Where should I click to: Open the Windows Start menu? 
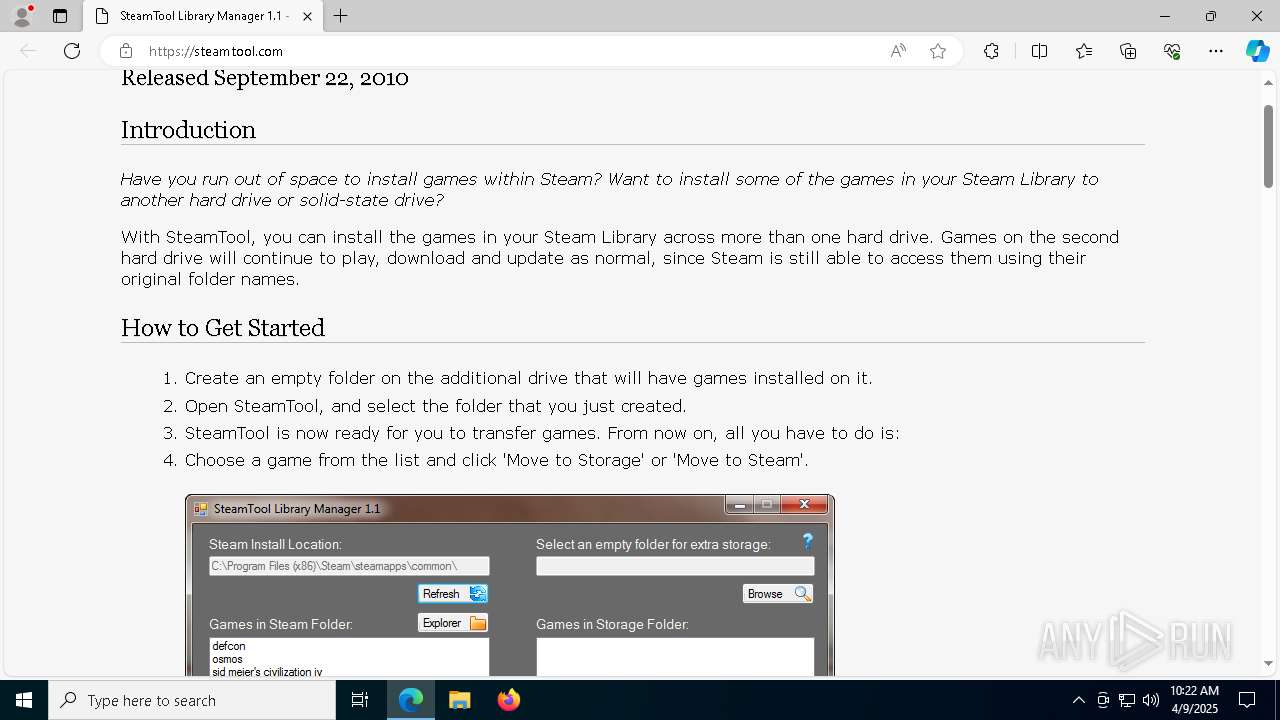24,700
